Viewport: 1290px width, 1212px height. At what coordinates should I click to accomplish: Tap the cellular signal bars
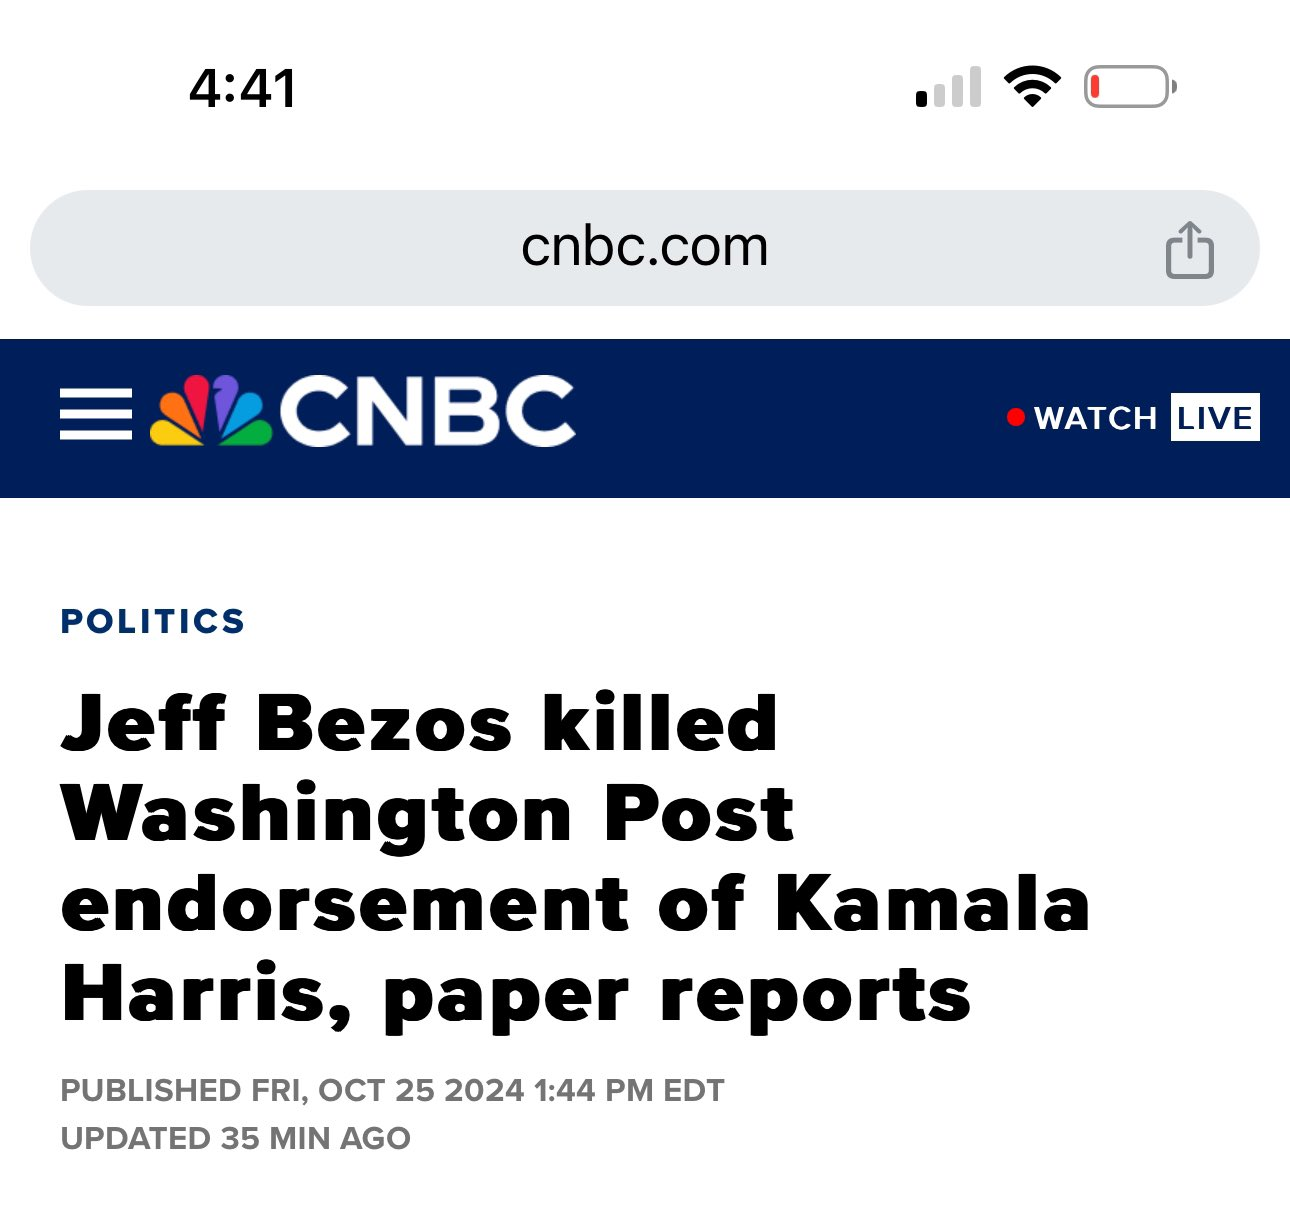click(949, 89)
